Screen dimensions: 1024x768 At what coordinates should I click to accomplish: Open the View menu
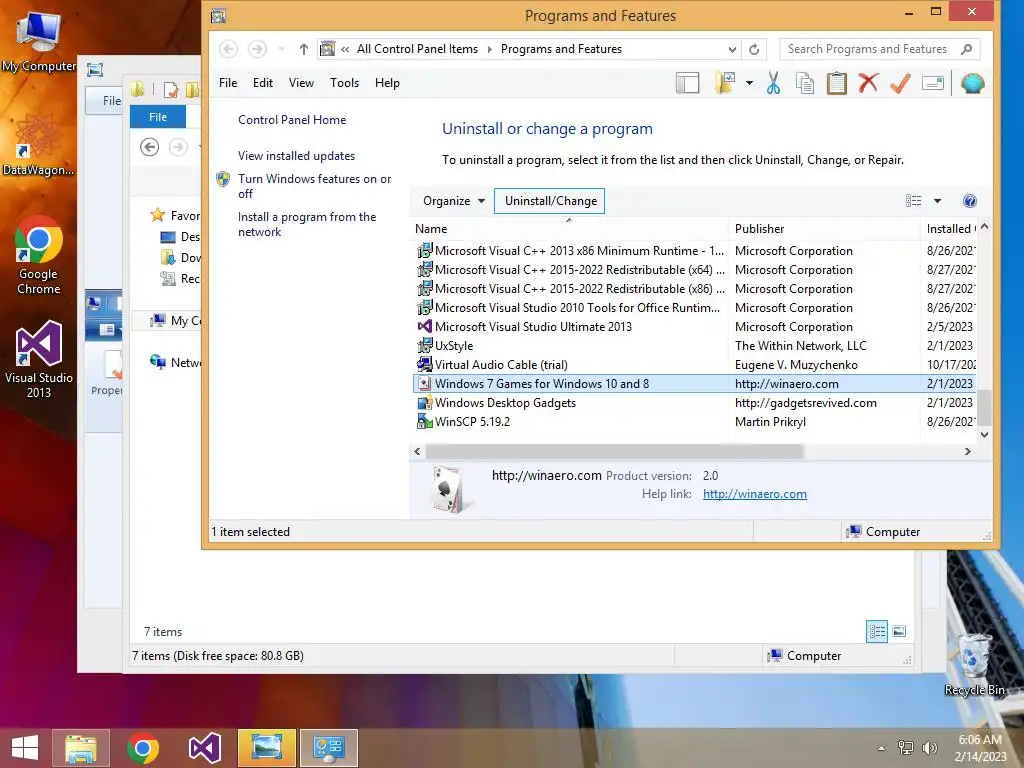301,83
